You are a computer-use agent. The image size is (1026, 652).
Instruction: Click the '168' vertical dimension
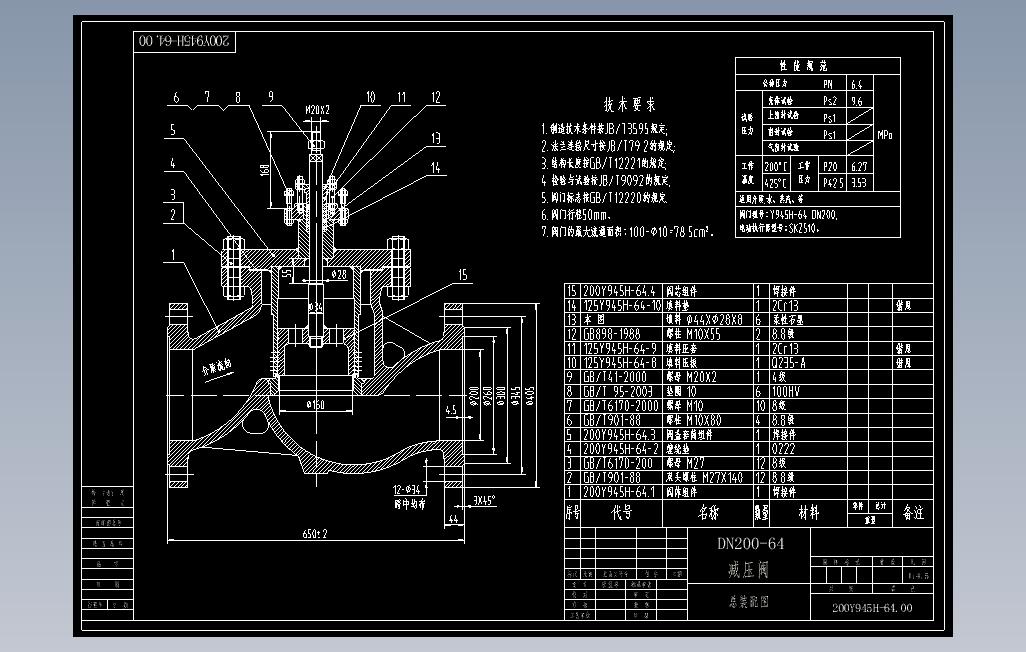[x=264, y=170]
